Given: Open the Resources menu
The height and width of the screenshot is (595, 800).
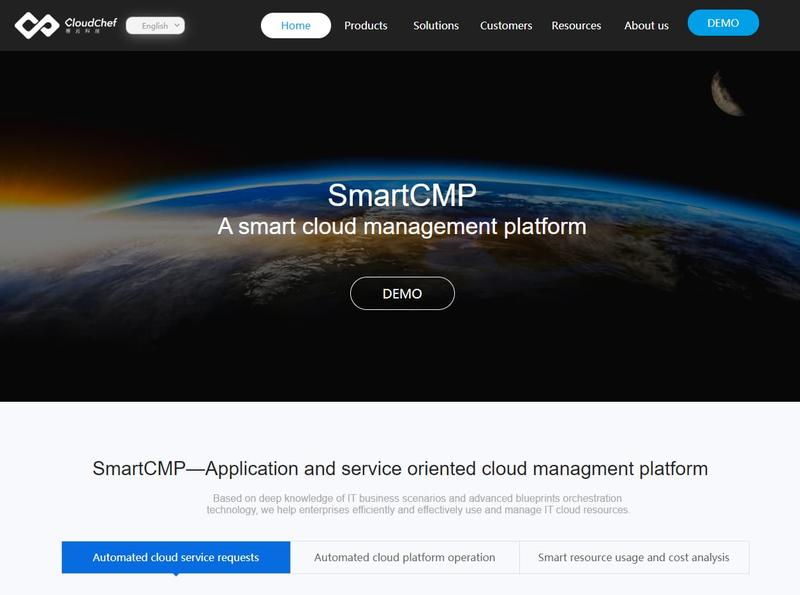Looking at the screenshot, I should click(576, 26).
